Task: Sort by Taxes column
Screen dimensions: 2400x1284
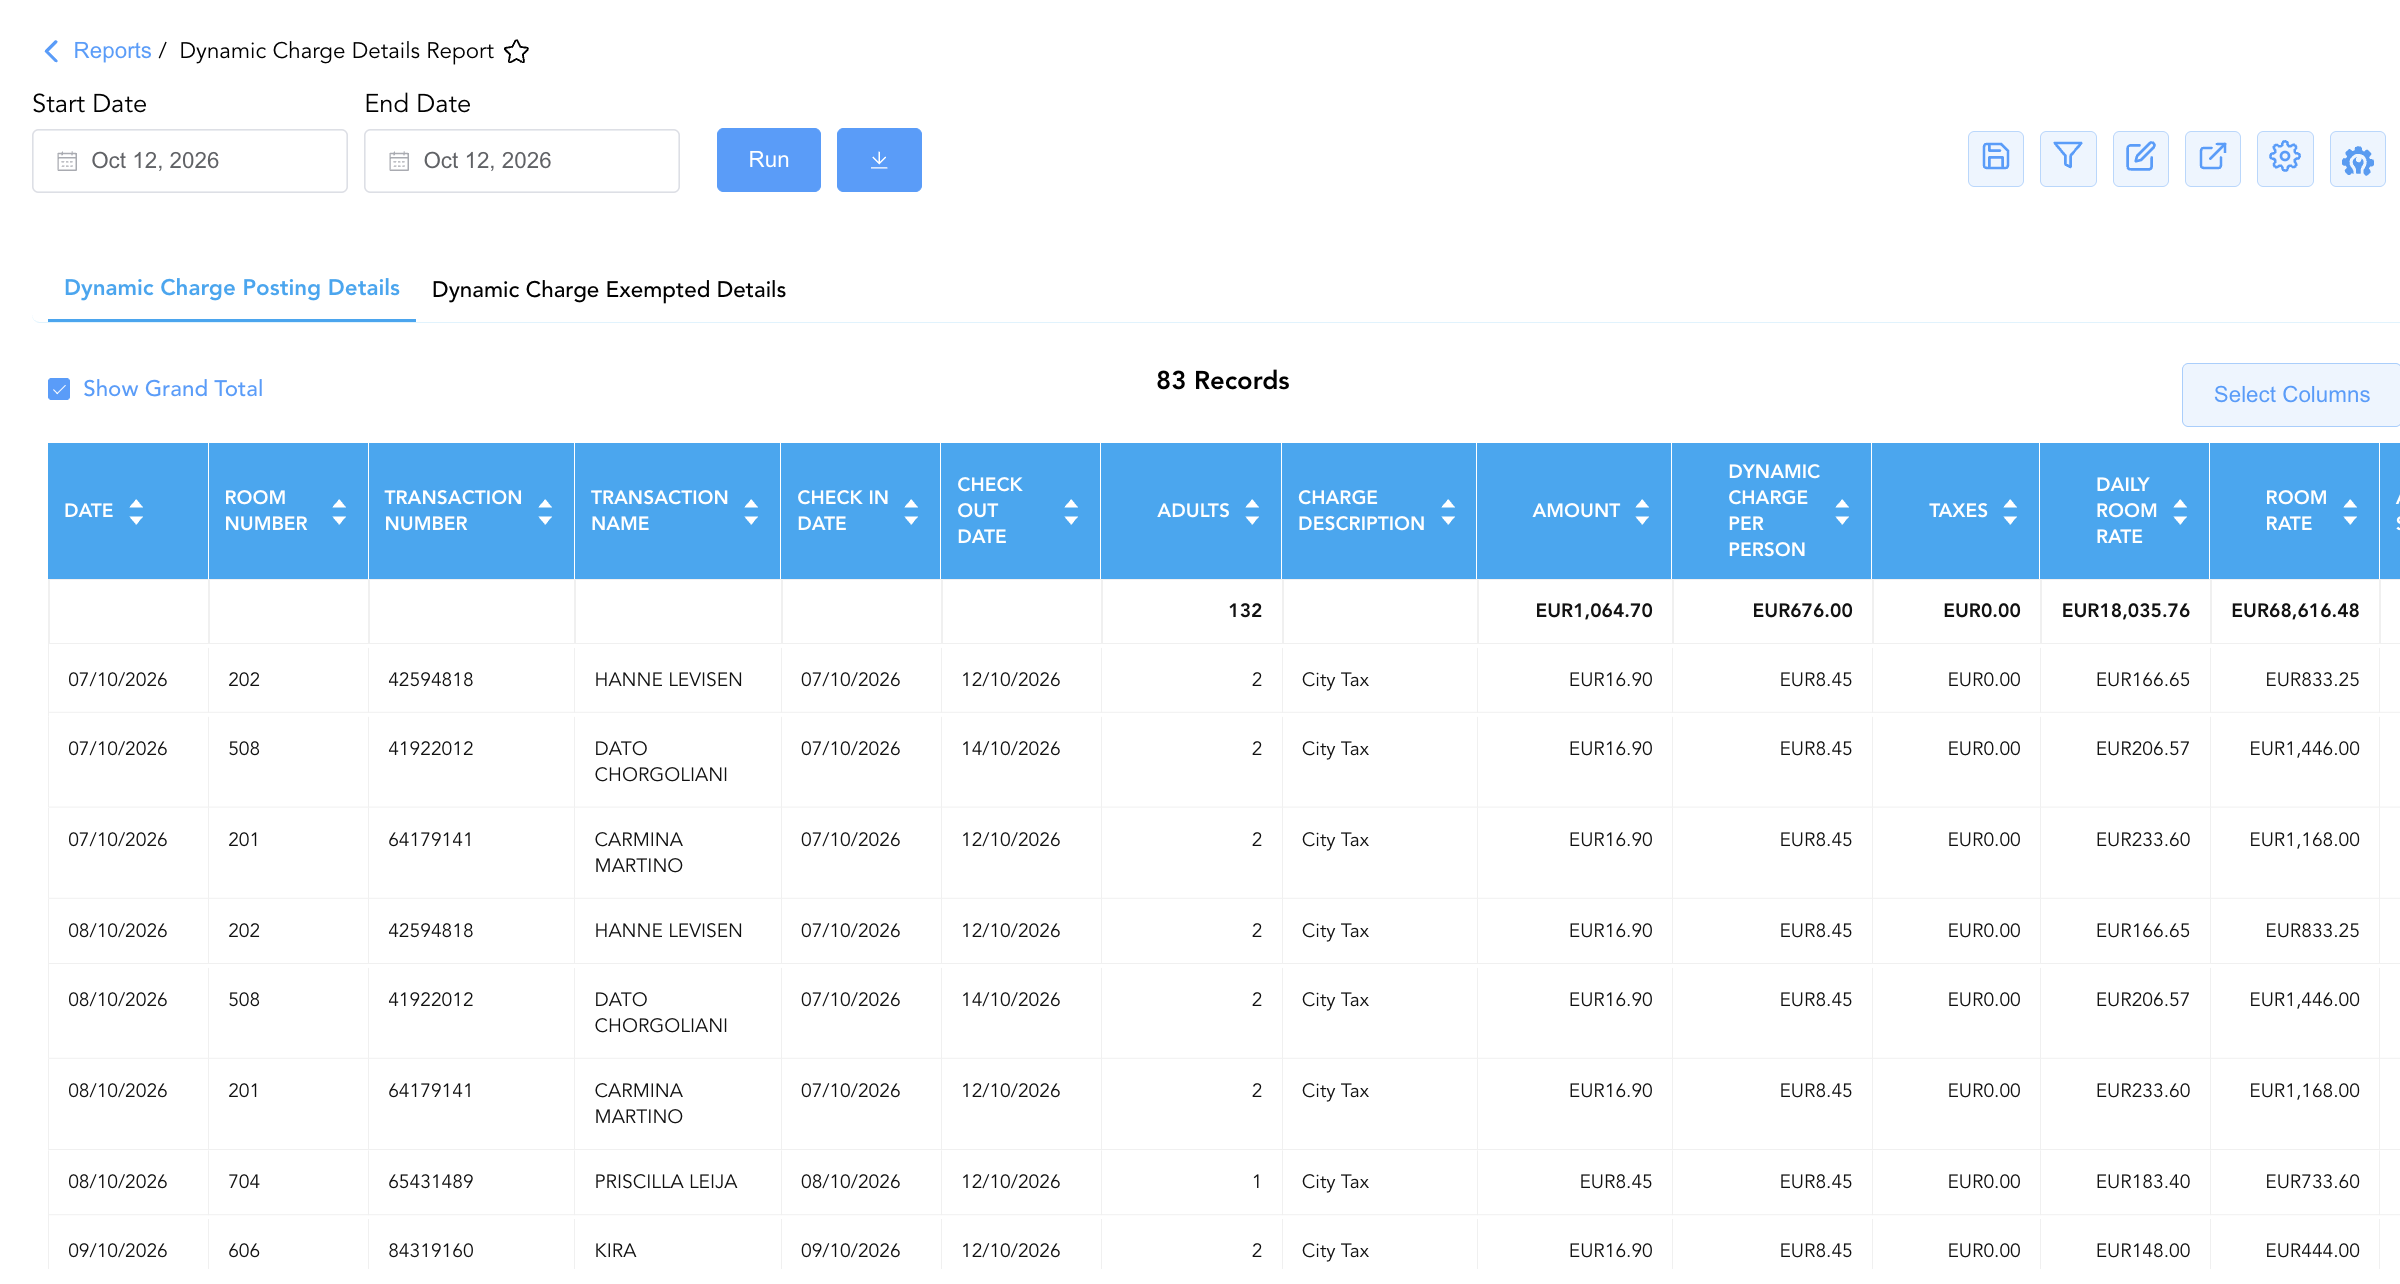Action: 2010,511
